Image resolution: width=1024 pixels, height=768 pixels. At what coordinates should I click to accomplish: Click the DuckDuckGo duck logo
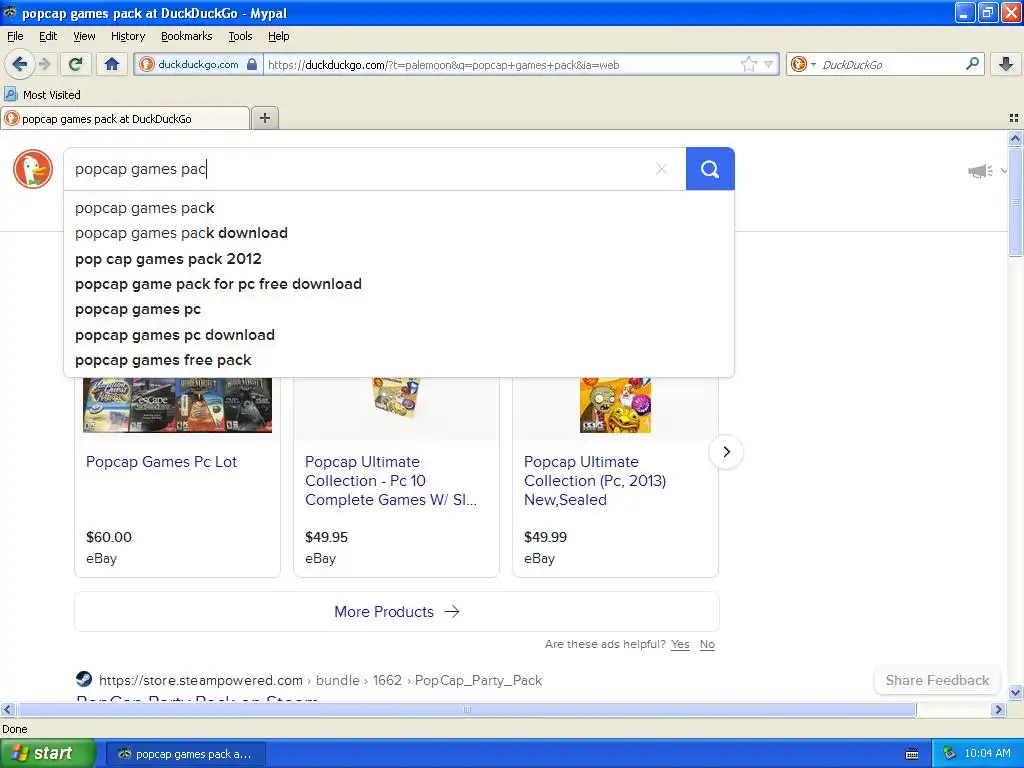pos(33,169)
